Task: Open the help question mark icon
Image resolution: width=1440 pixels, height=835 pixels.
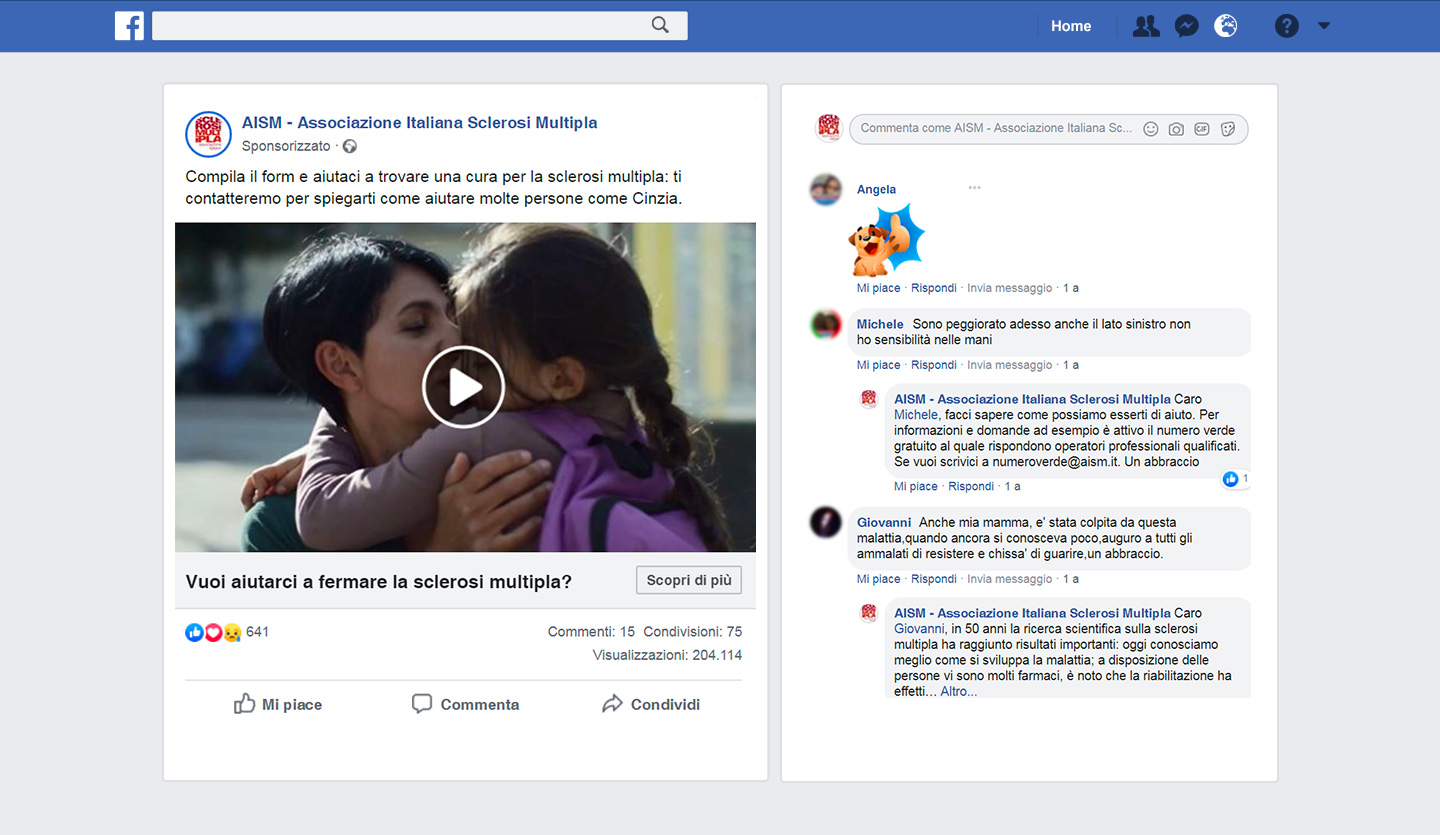Action: coord(1287,26)
